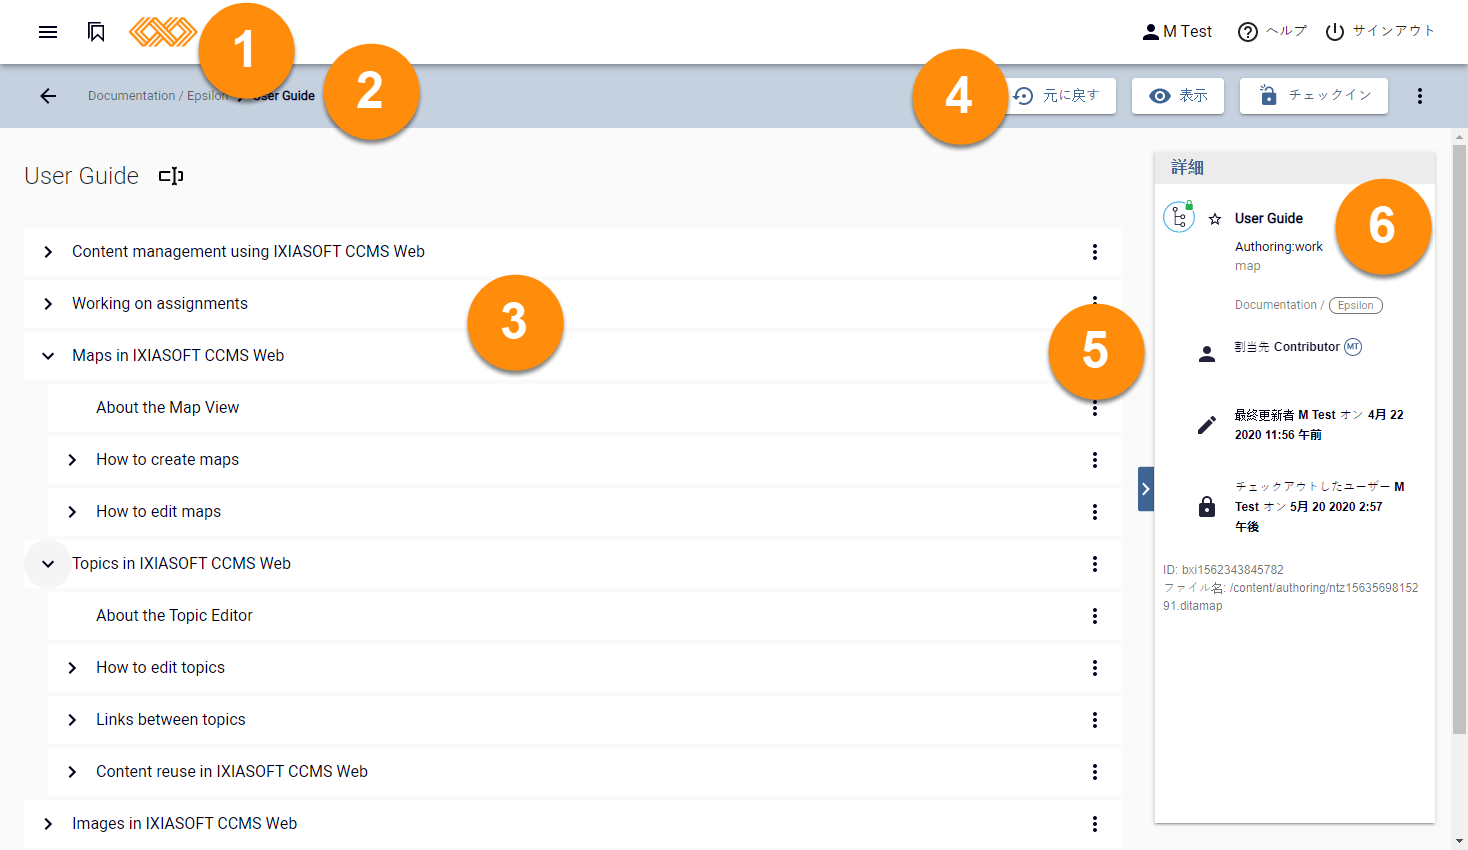Collapse Maps in IXIASOFT CCMS Web
This screenshot has height=850, width=1468.
pyautogui.click(x=48, y=356)
